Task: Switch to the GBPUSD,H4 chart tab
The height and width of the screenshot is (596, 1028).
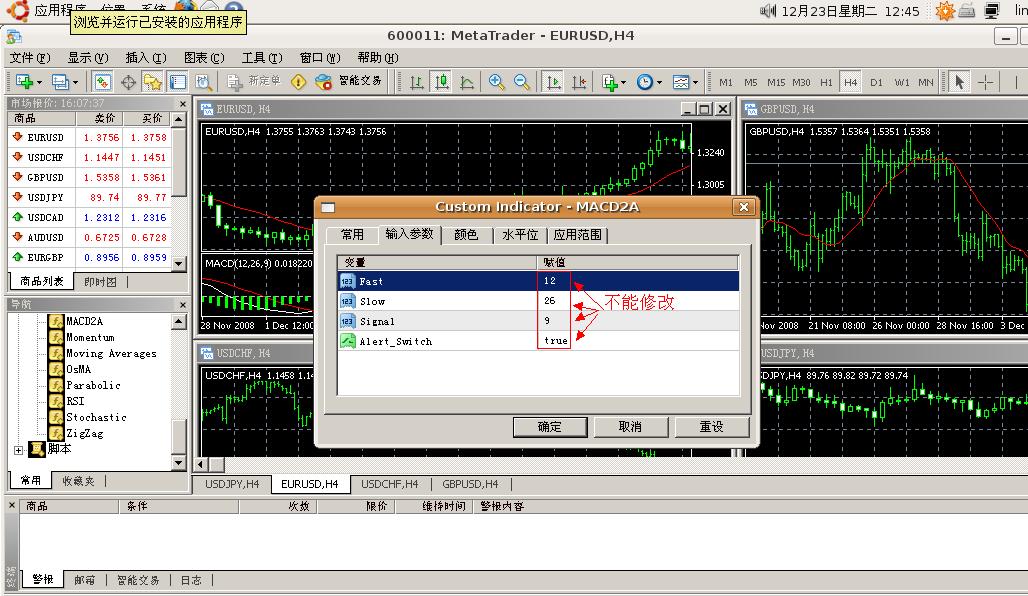Action: [x=470, y=485]
